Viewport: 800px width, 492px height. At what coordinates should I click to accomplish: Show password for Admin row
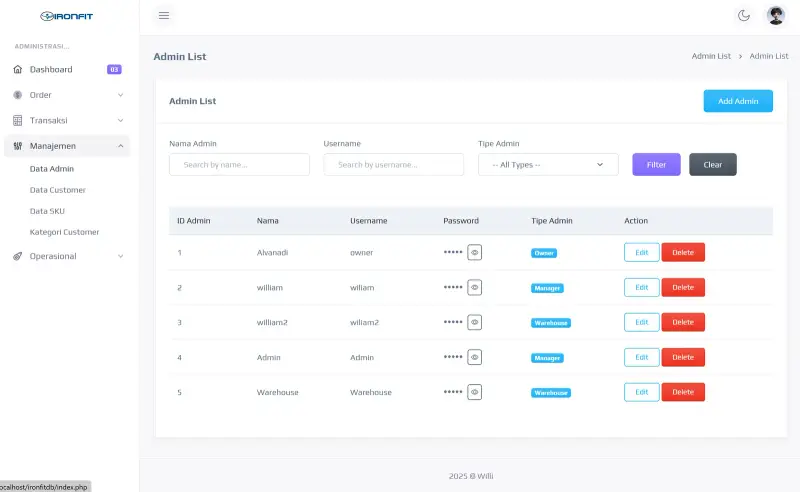[x=474, y=357]
